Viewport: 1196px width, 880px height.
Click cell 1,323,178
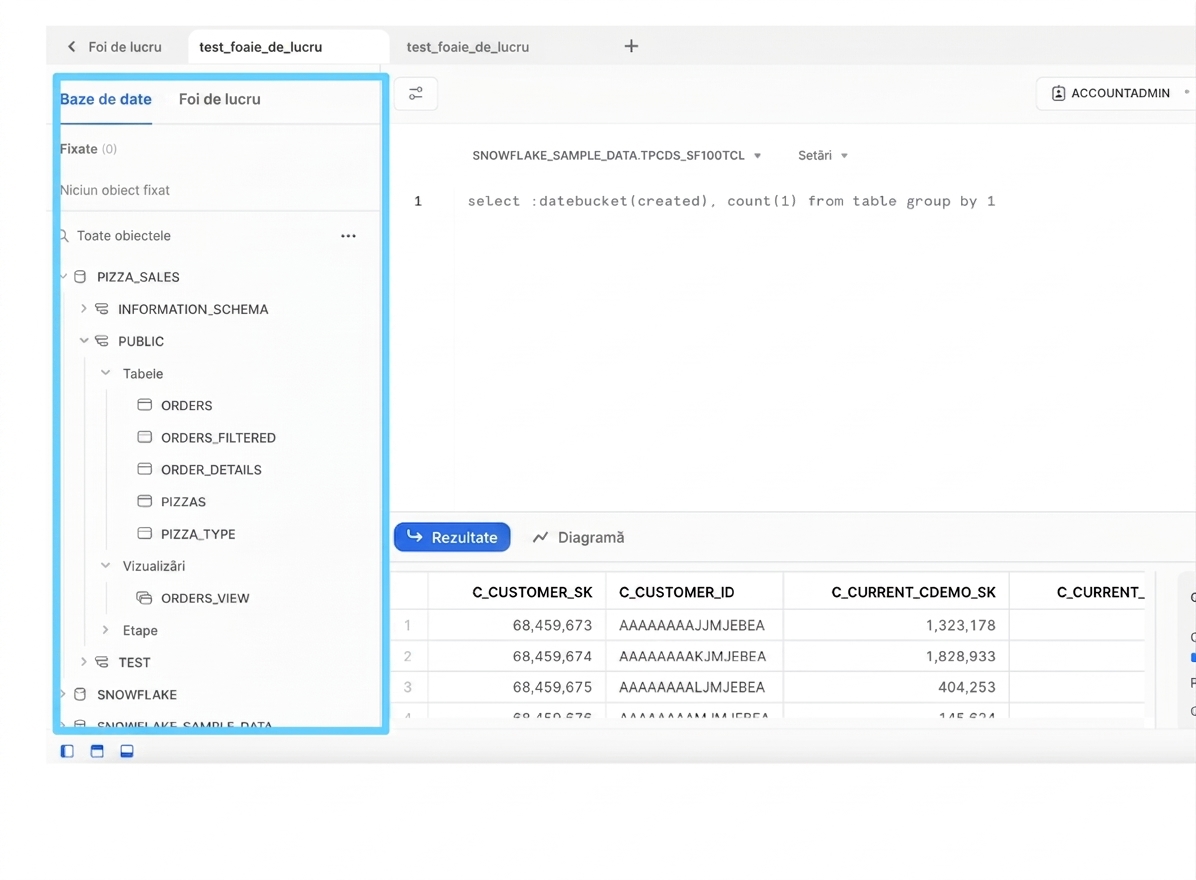tap(960, 625)
